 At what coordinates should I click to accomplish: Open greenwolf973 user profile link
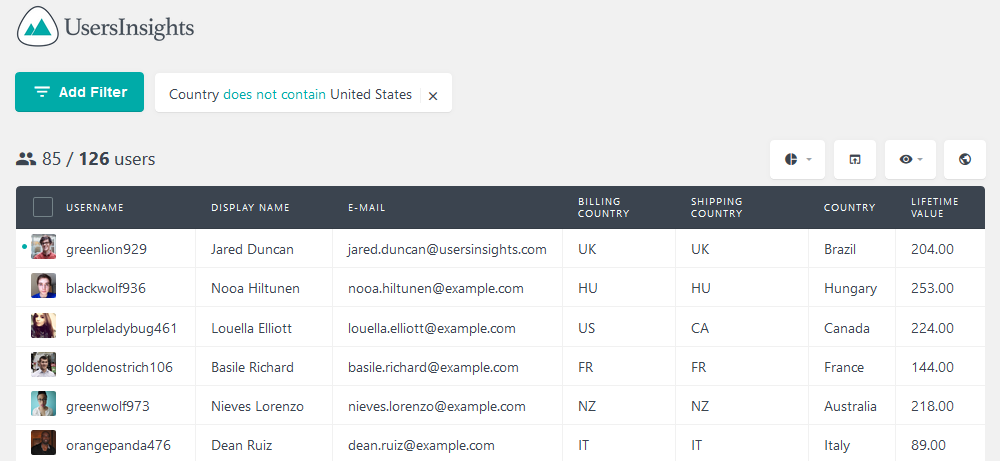click(x=108, y=406)
